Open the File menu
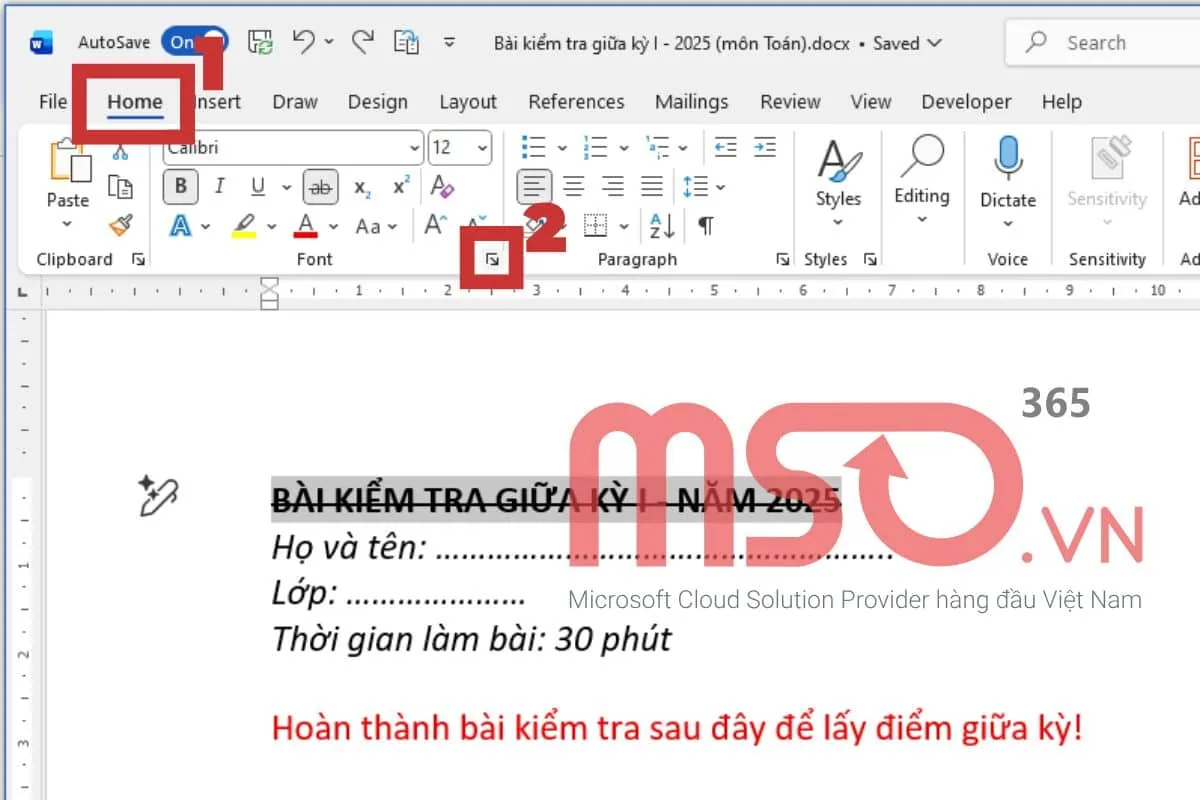This screenshot has width=1200, height=800. pos(52,101)
